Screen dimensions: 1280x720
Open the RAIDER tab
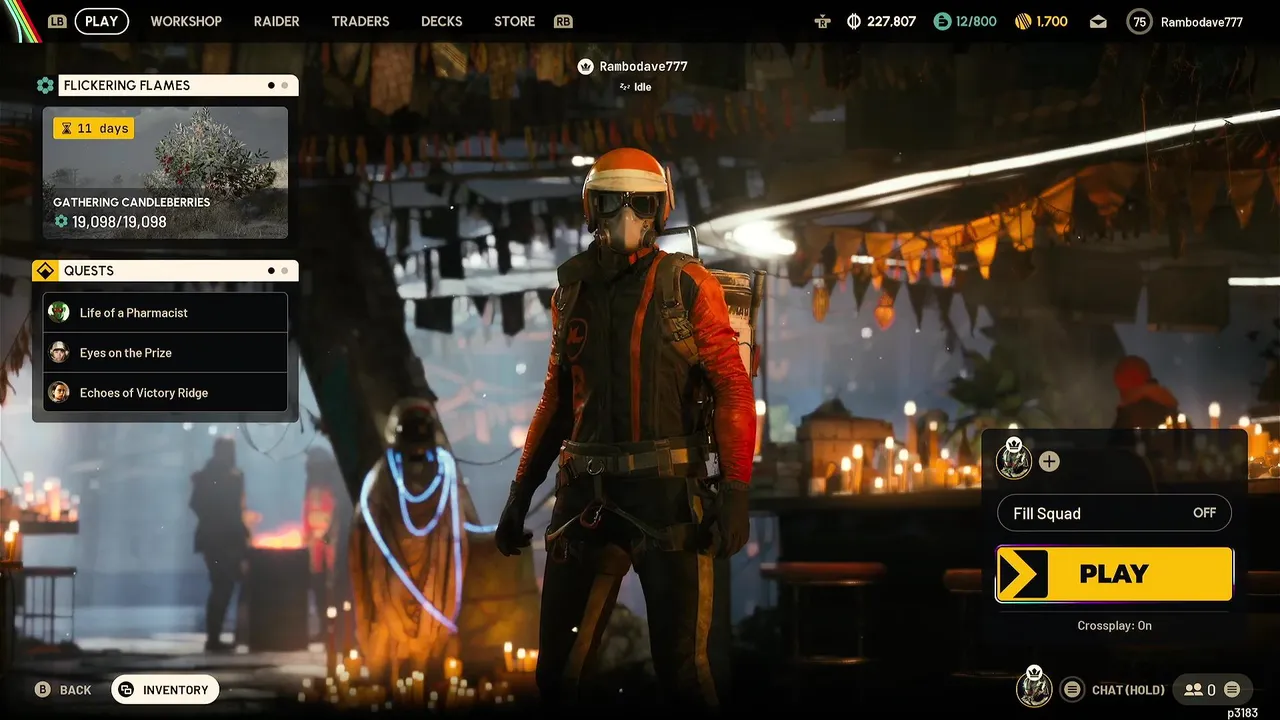[277, 21]
